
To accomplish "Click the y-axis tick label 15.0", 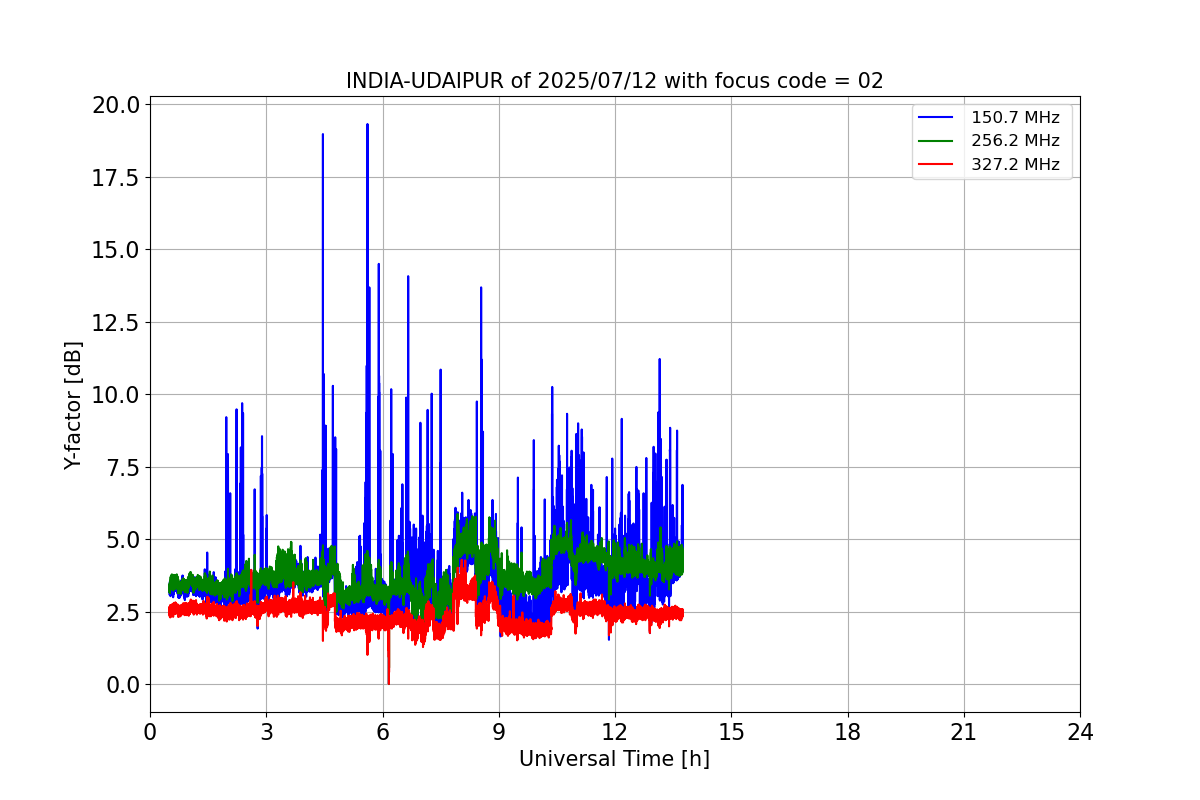I will pos(117,250).
